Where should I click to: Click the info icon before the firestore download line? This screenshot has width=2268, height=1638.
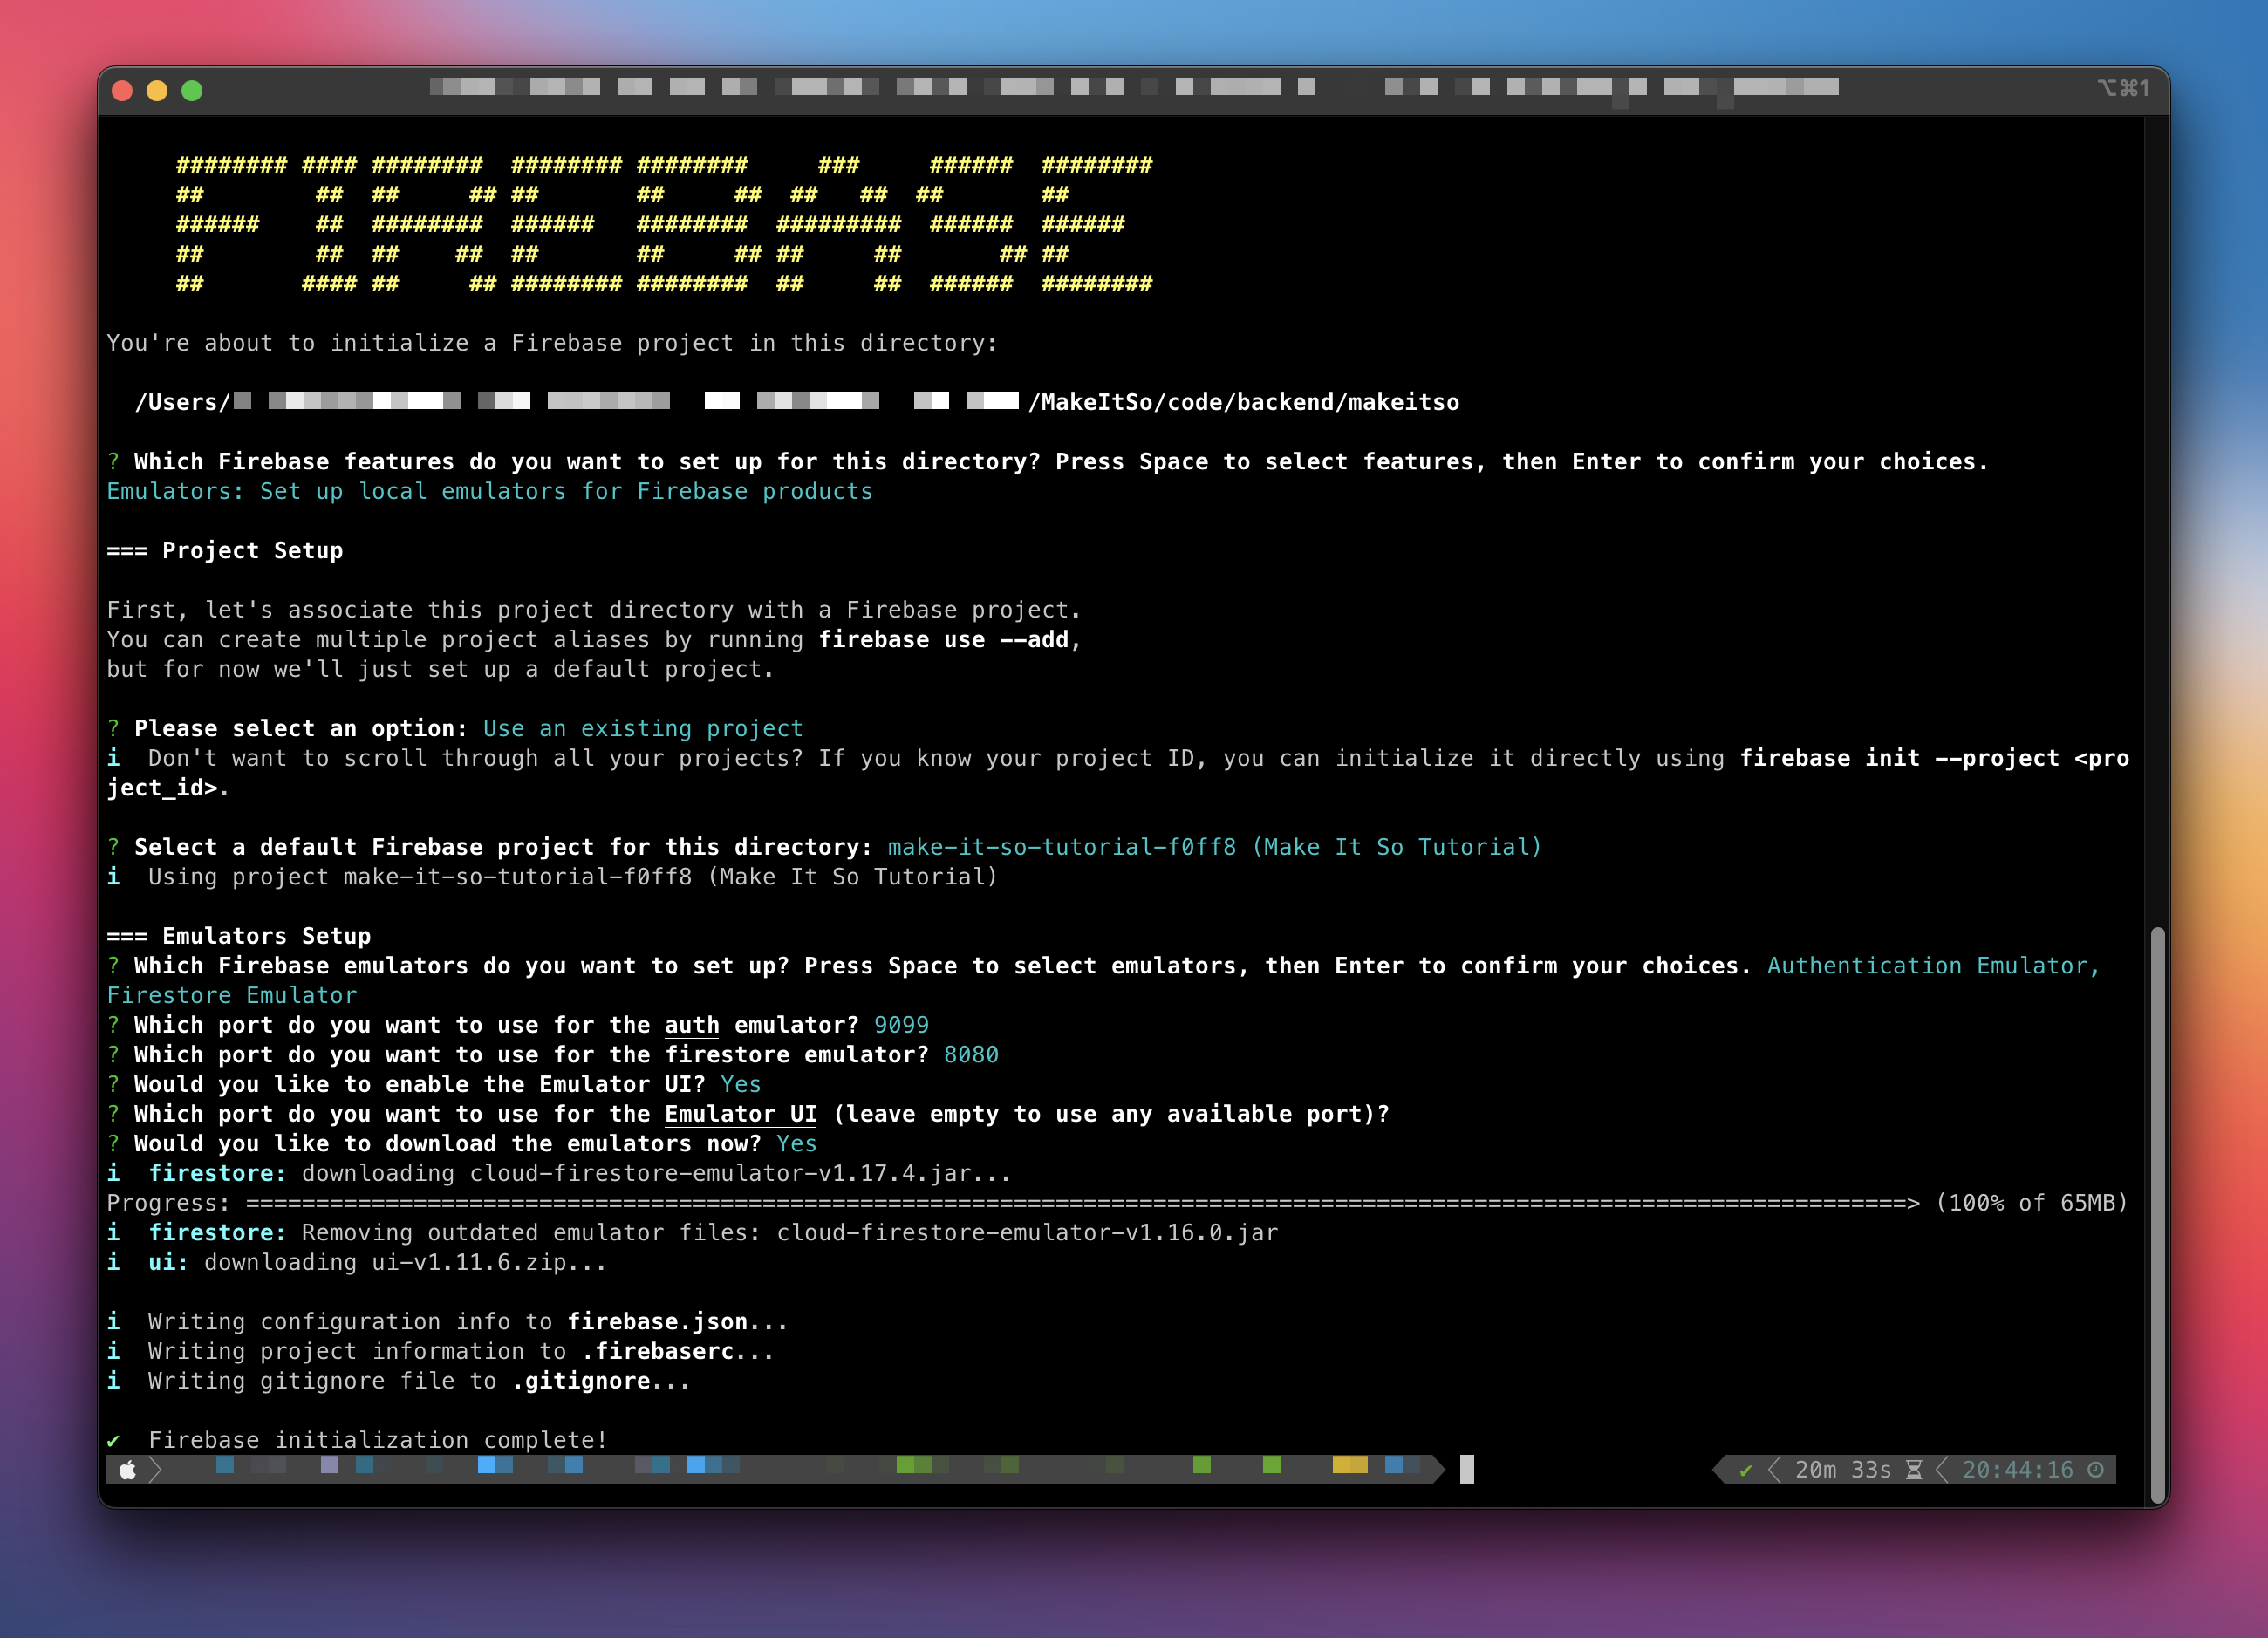click(113, 1173)
